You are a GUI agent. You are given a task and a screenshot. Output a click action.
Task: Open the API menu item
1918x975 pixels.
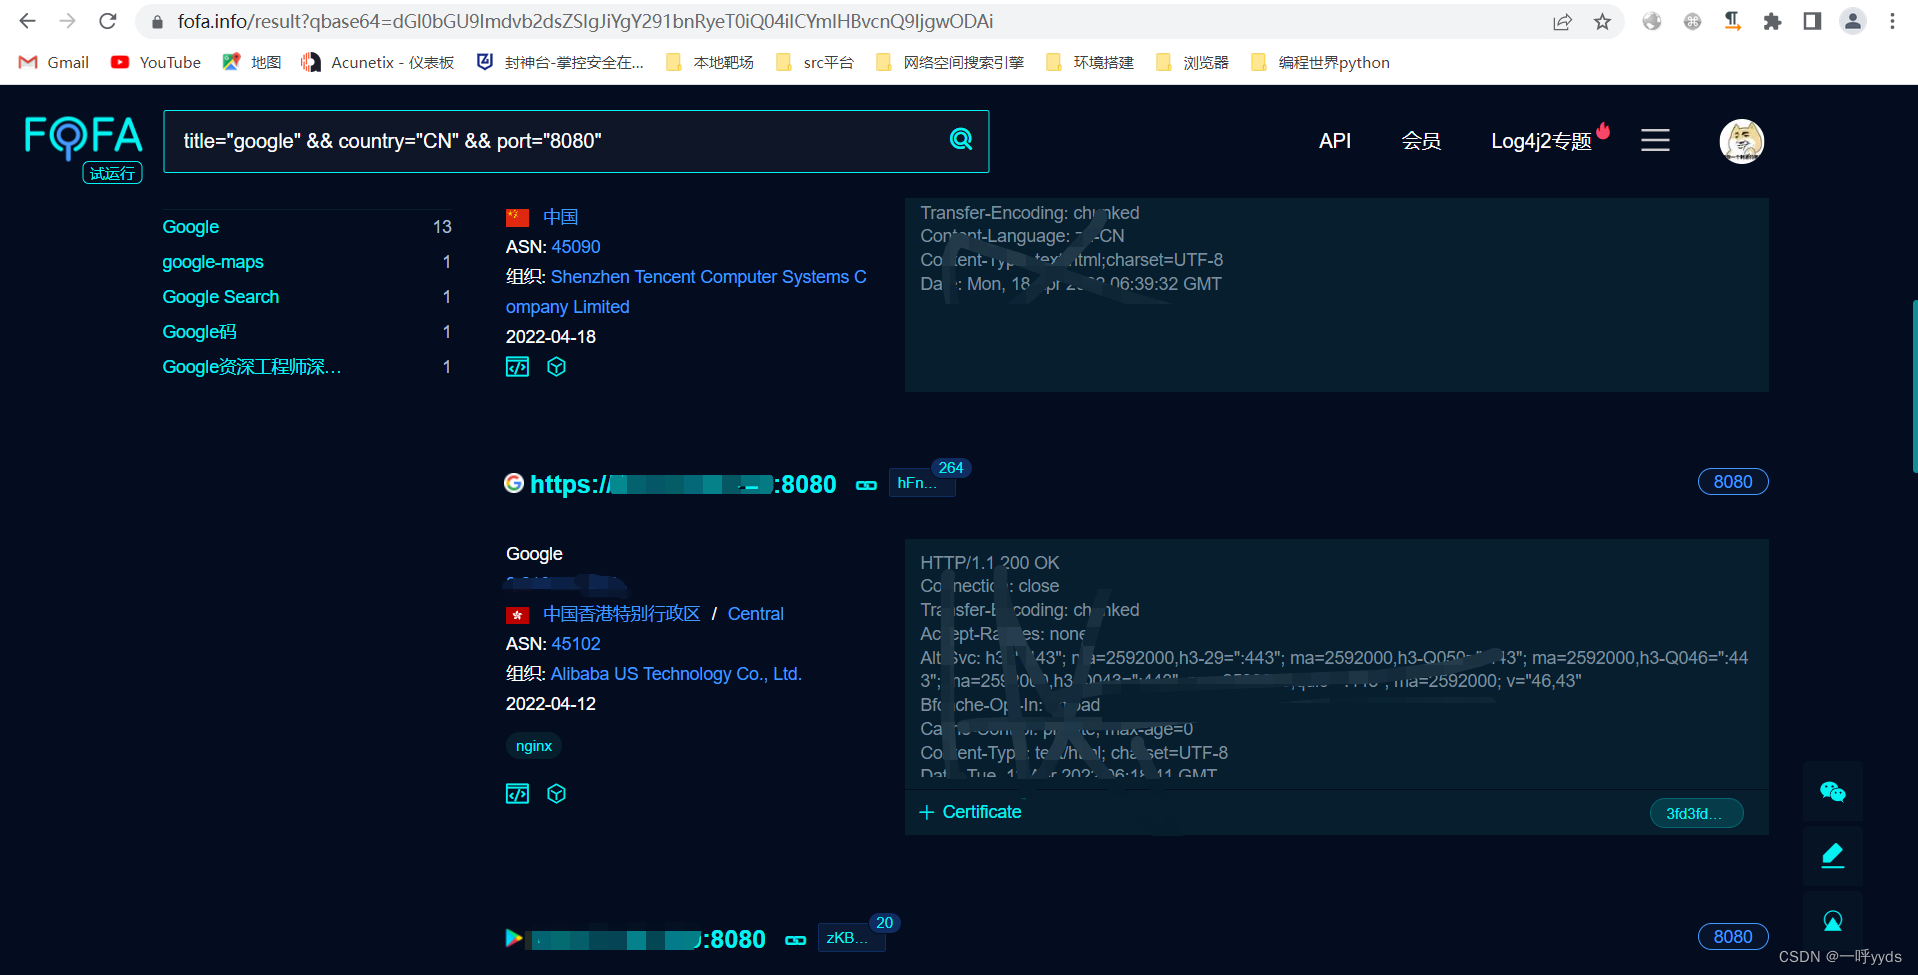(1335, 141)
